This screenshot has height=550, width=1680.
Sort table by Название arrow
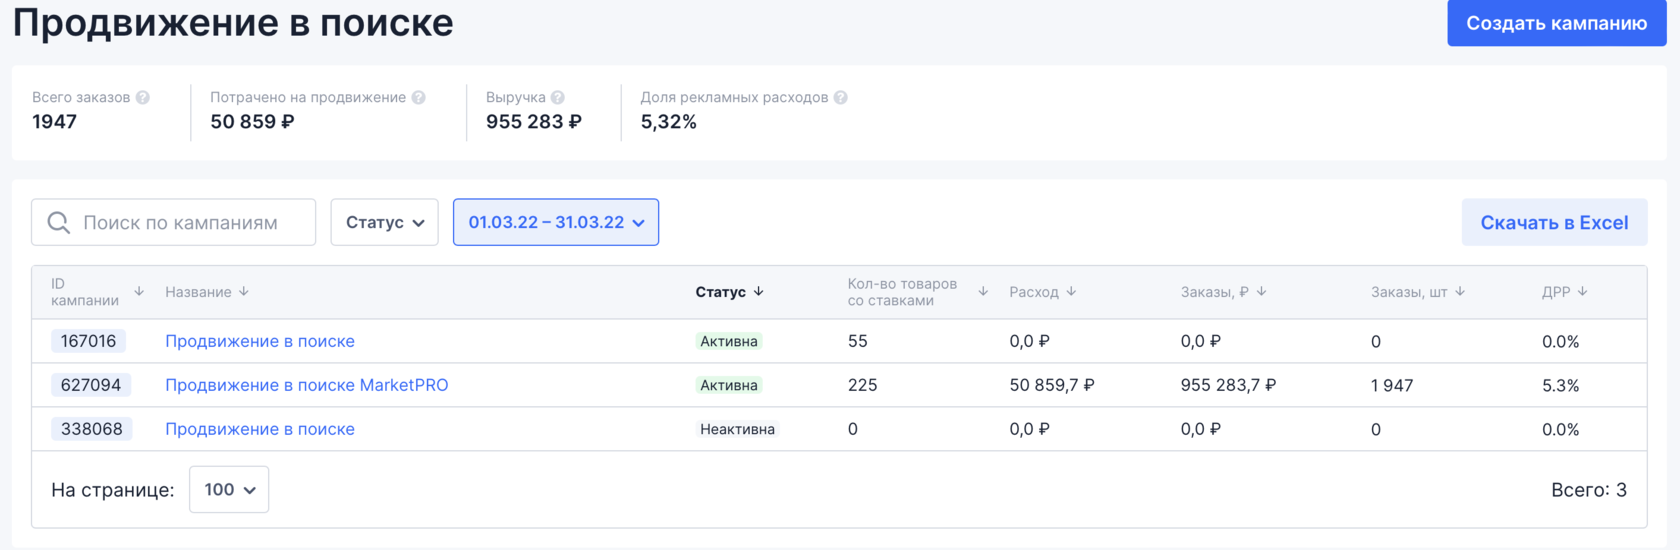pos(244,291)
